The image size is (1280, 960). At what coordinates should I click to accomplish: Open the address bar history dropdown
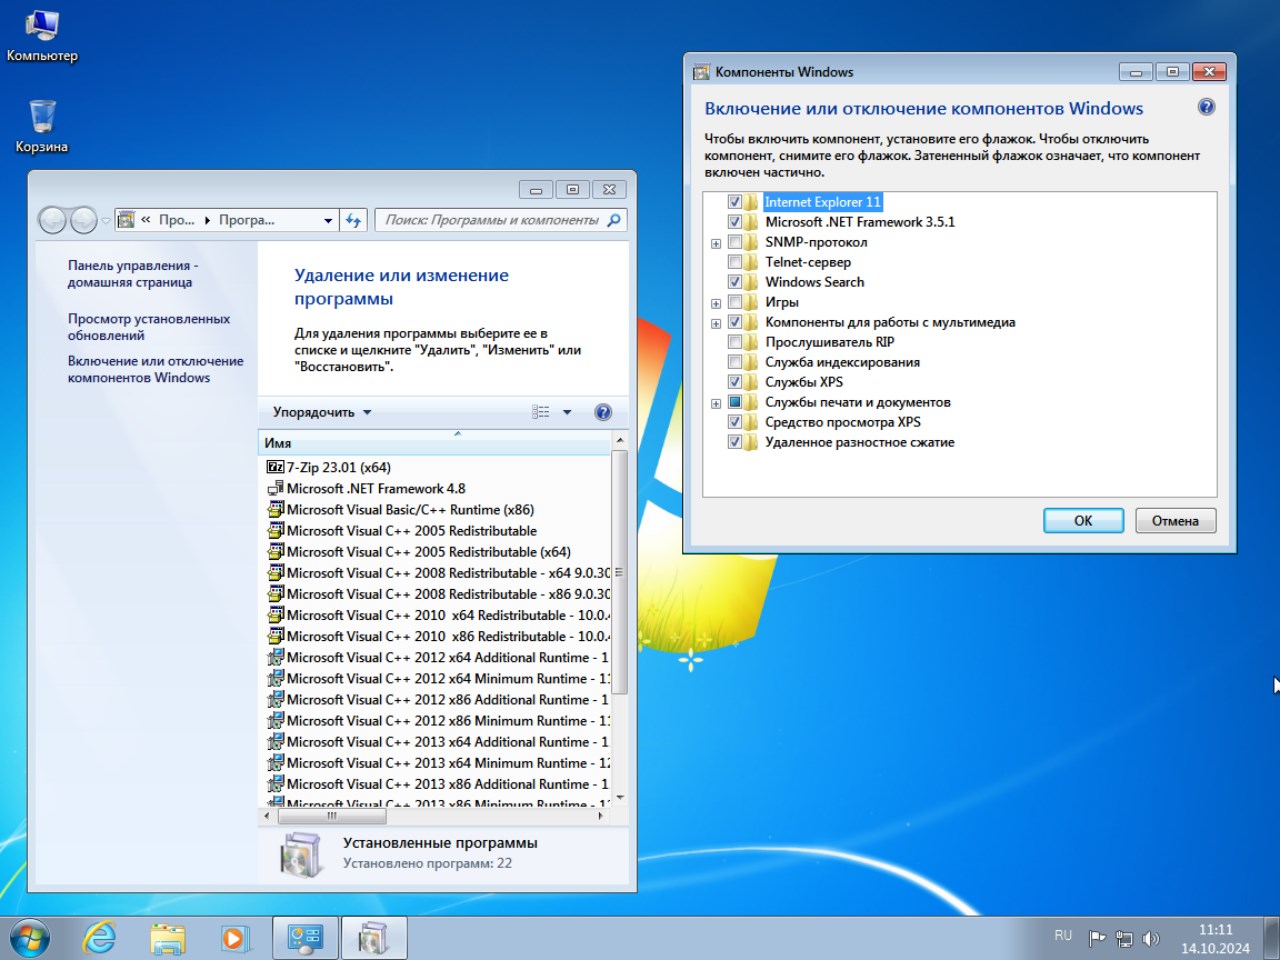pyautogui.click(x=328, y=220)
